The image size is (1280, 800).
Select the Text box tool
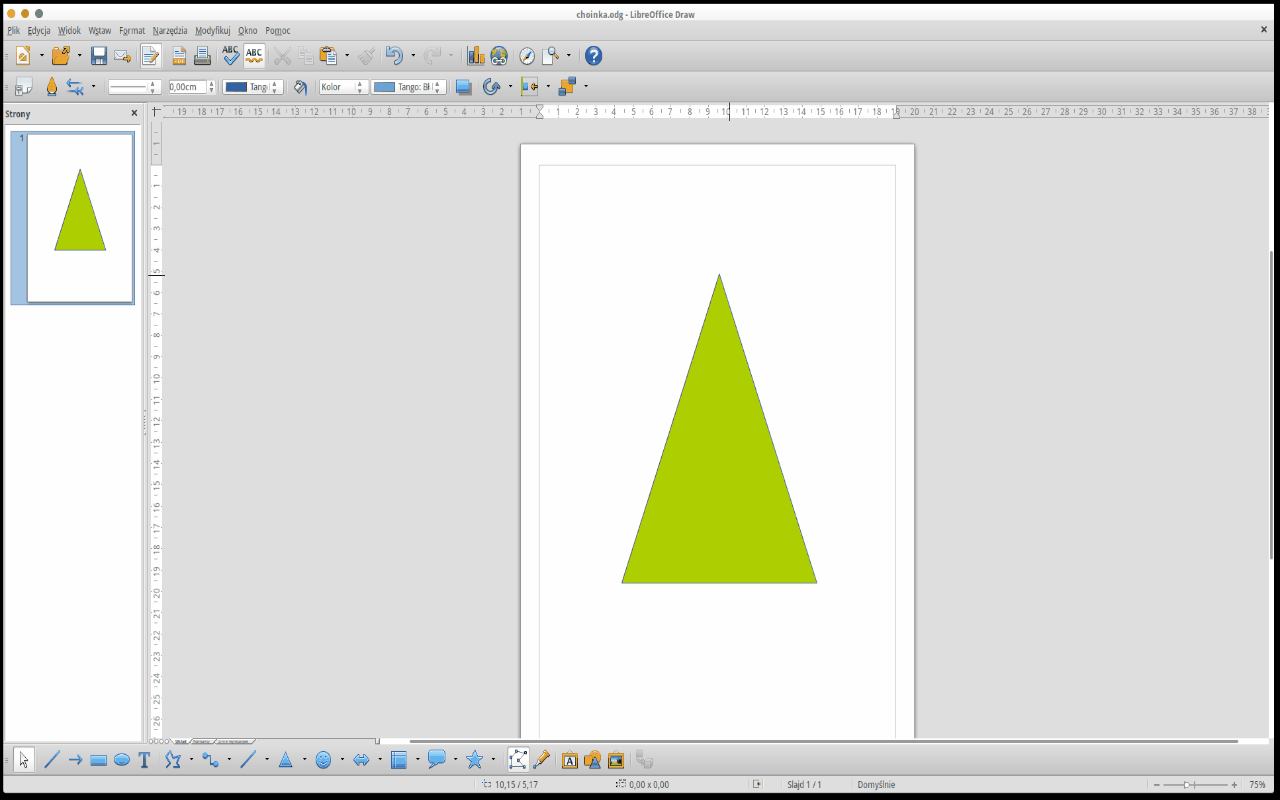[144, 760]
